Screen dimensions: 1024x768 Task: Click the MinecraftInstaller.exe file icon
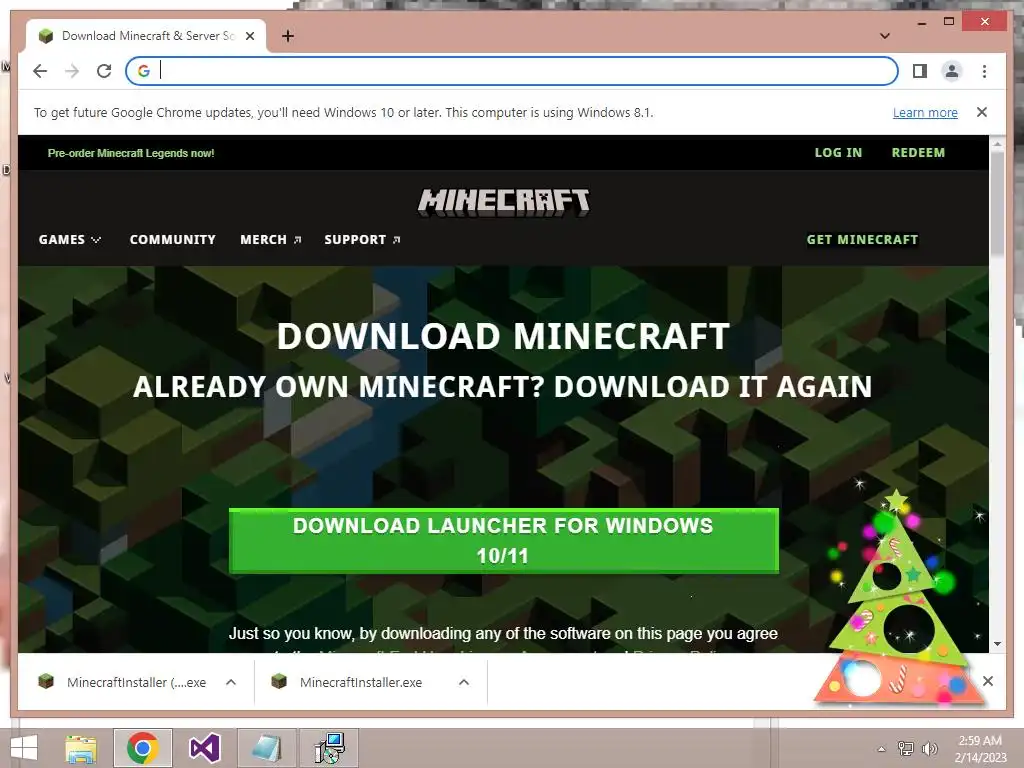tap(279, 682)
